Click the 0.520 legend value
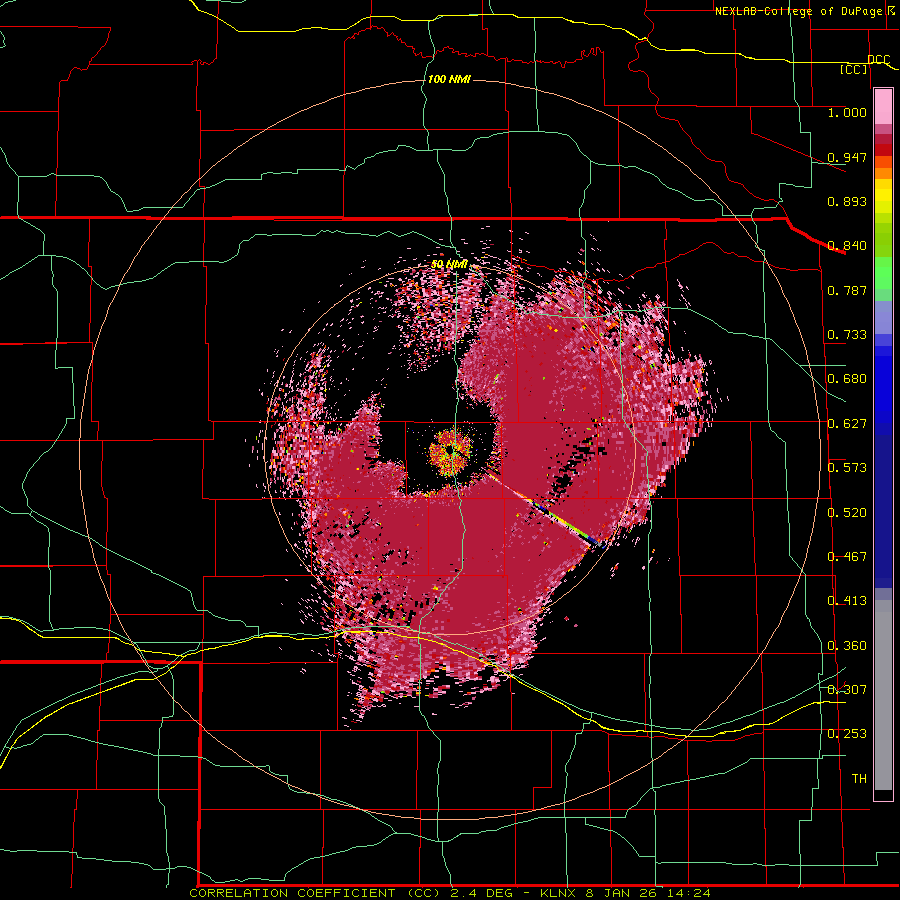The height and width of the screenshot is (900, 900). [x=847, y=513]
